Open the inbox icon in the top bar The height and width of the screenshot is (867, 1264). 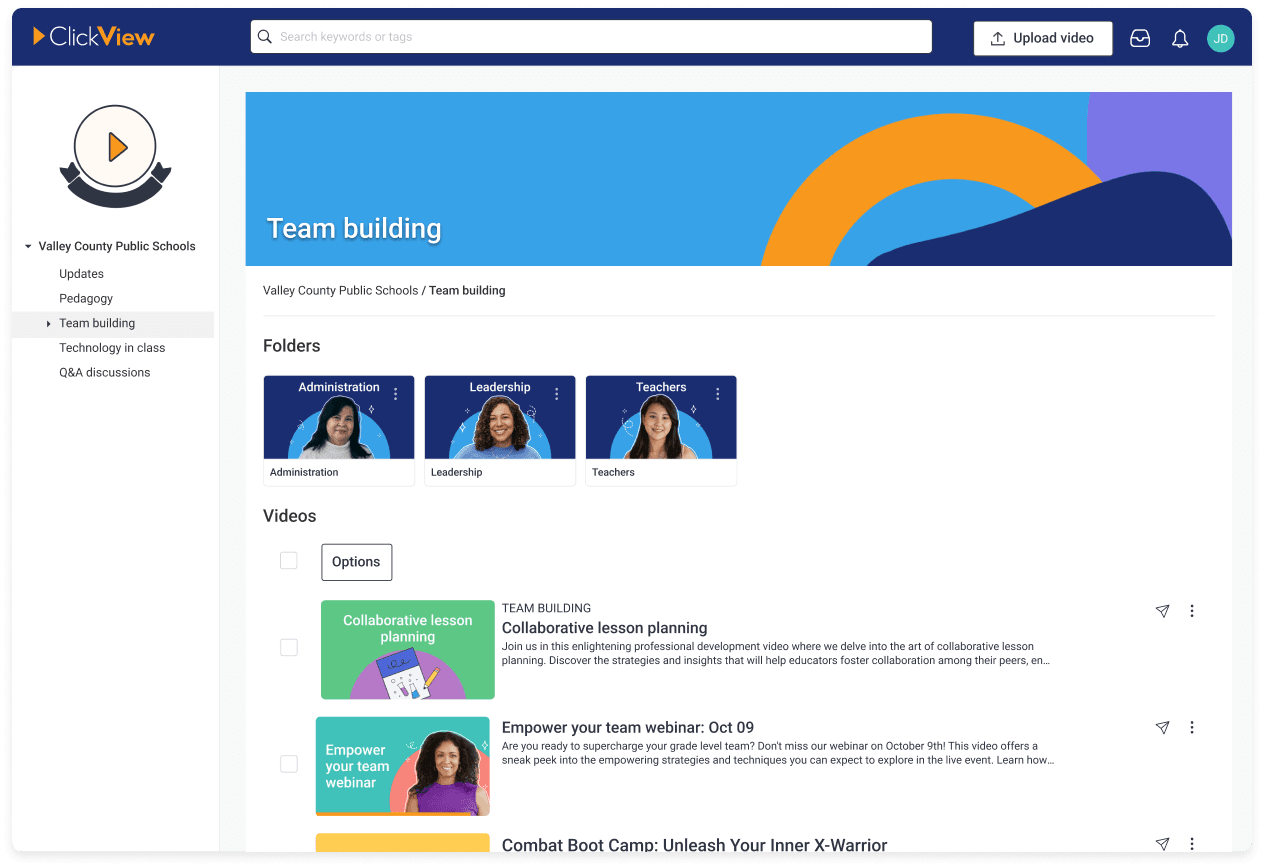(x=1140, y=38)
